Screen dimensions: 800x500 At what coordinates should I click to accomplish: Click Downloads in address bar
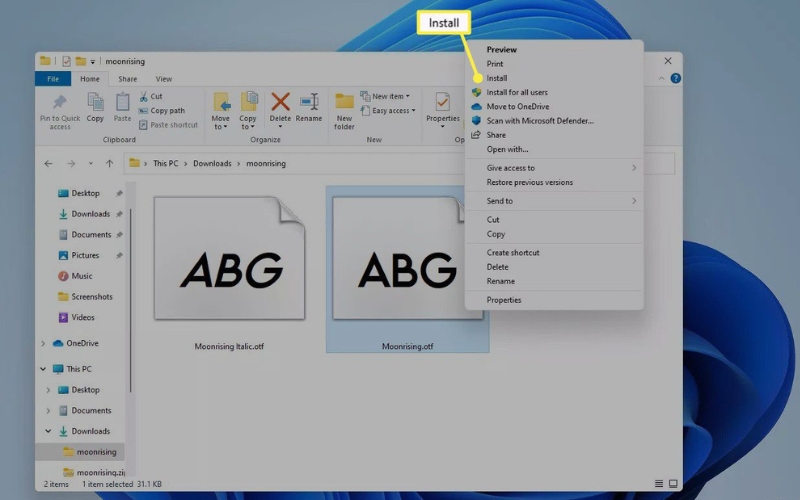point(212,163)
